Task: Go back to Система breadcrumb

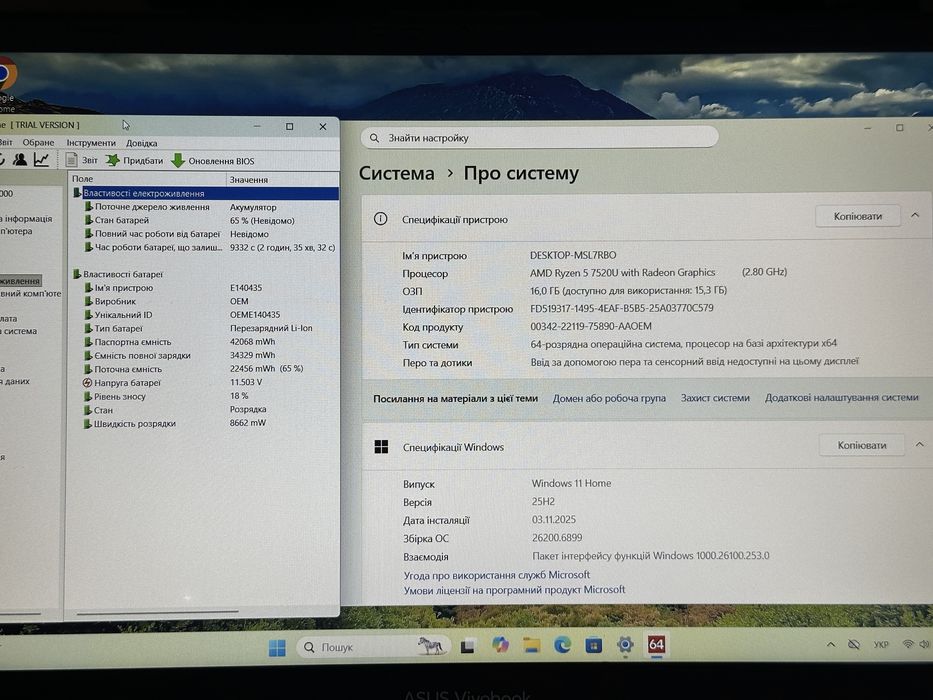Action: pyautogui.click(x=396, y=173)
